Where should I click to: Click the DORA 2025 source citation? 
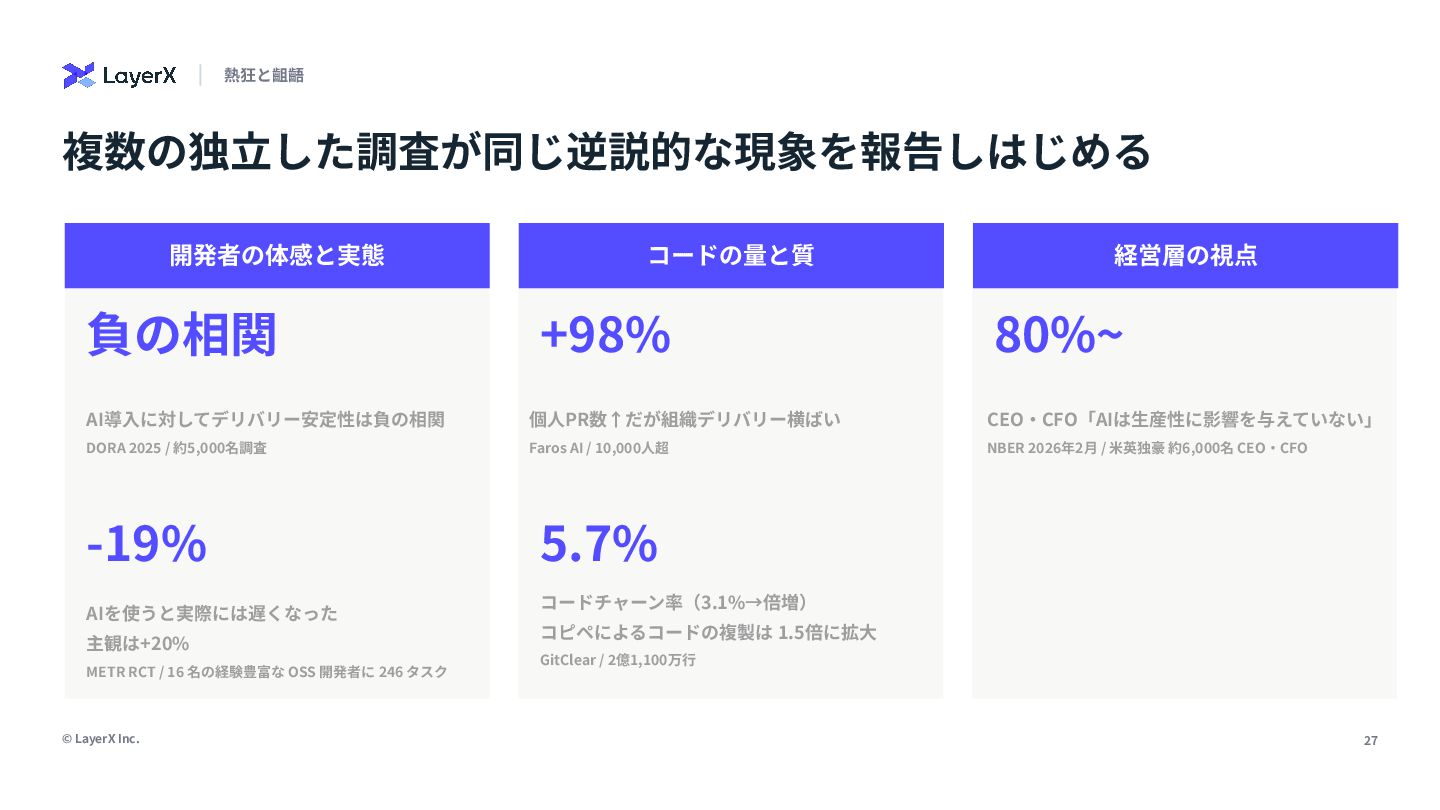pyautogui.click(x=176, y=448)
